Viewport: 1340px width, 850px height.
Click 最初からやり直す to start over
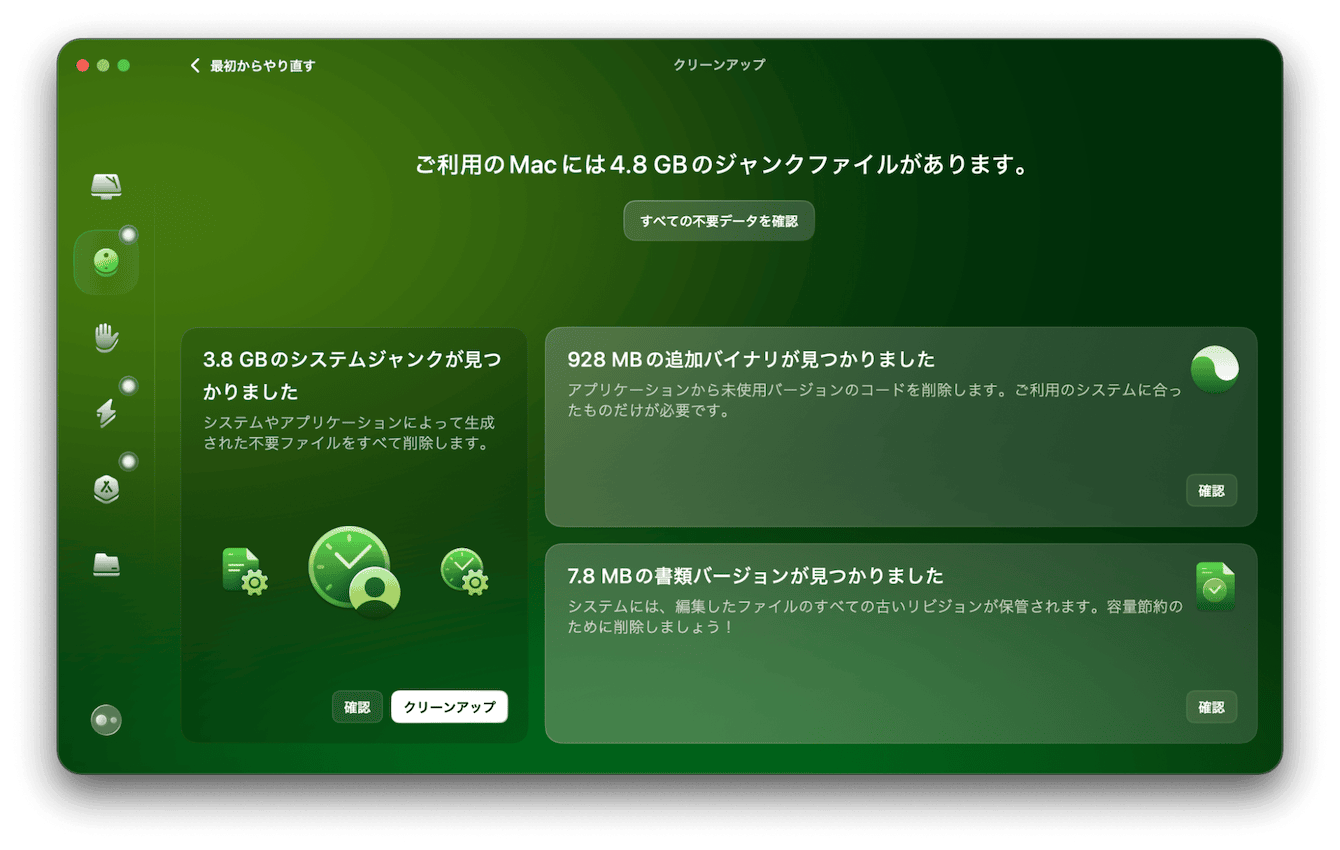point(262,66)
